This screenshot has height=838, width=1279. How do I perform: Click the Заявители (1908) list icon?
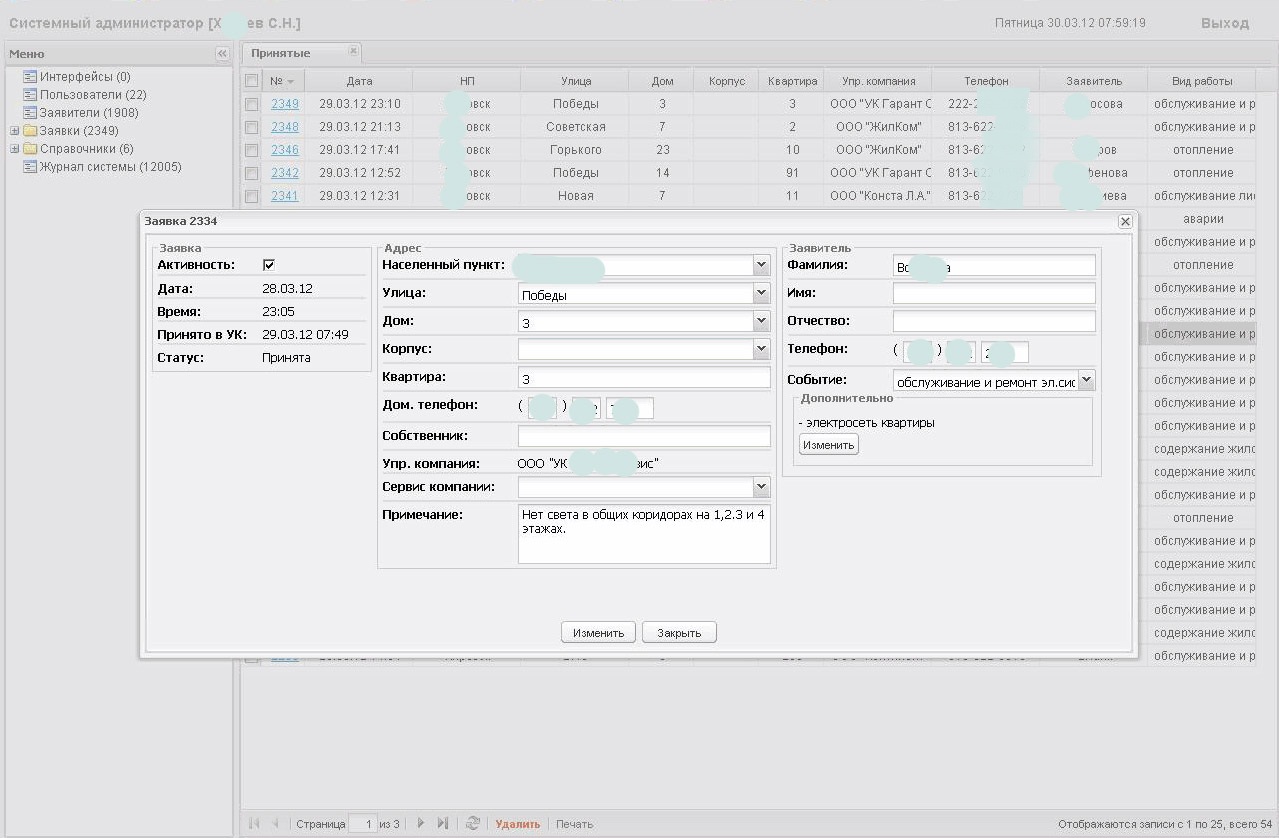(30, 113)
